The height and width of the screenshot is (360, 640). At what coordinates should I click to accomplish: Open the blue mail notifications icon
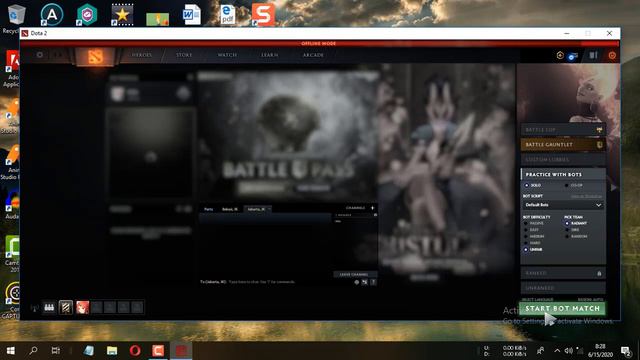pos(573,56)
